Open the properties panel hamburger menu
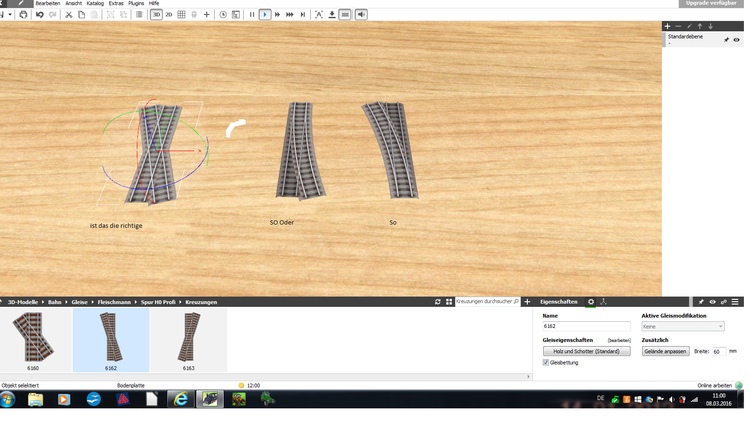This screenshot has width=750, height=421. (x=736, y=301)
